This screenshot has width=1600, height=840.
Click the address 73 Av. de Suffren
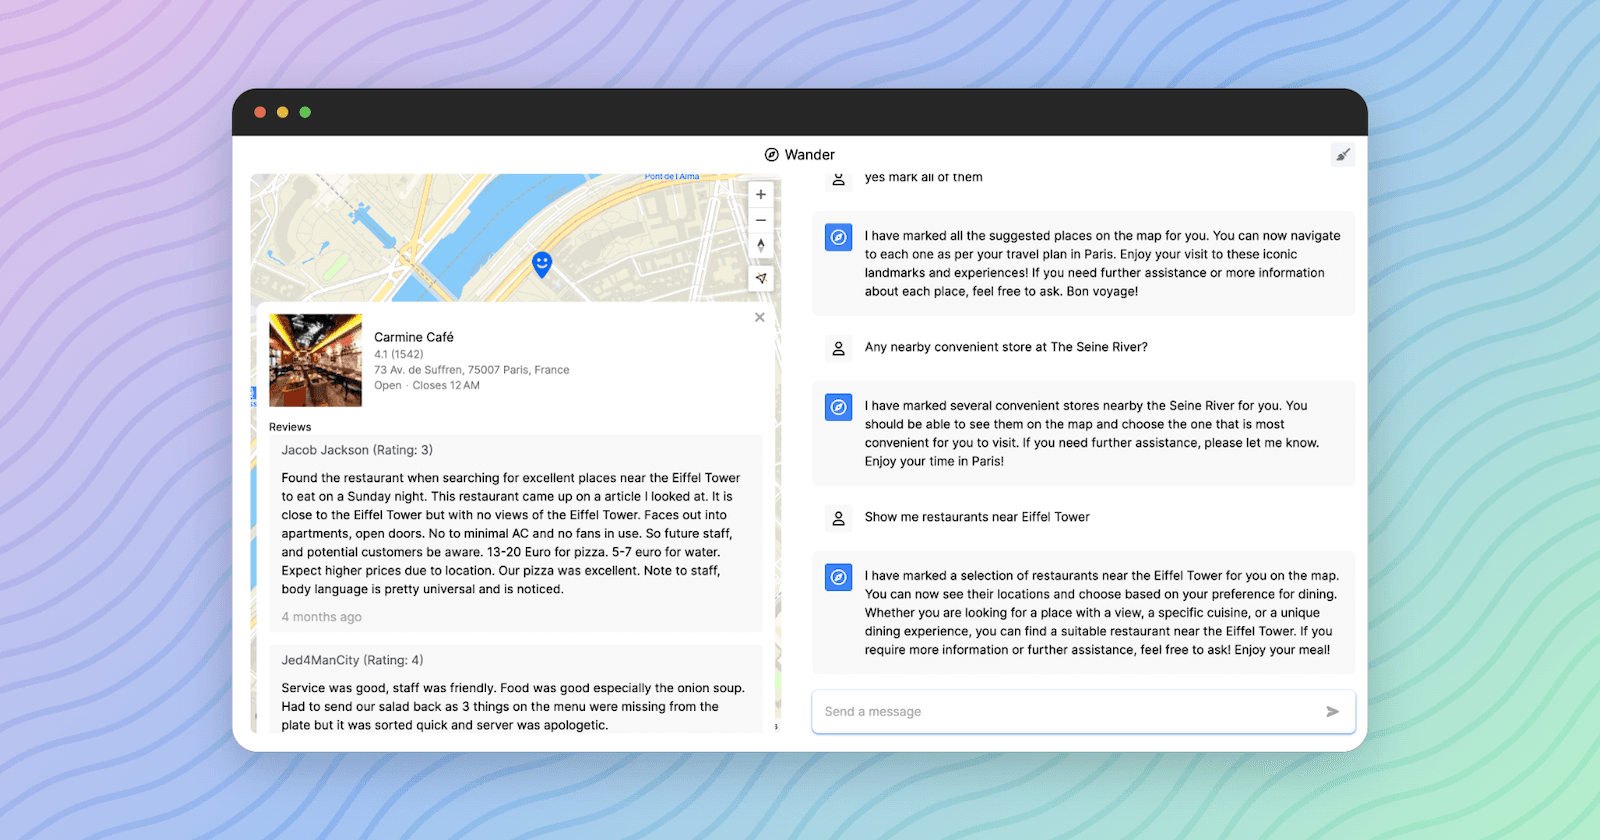click(x=471, y=370)
